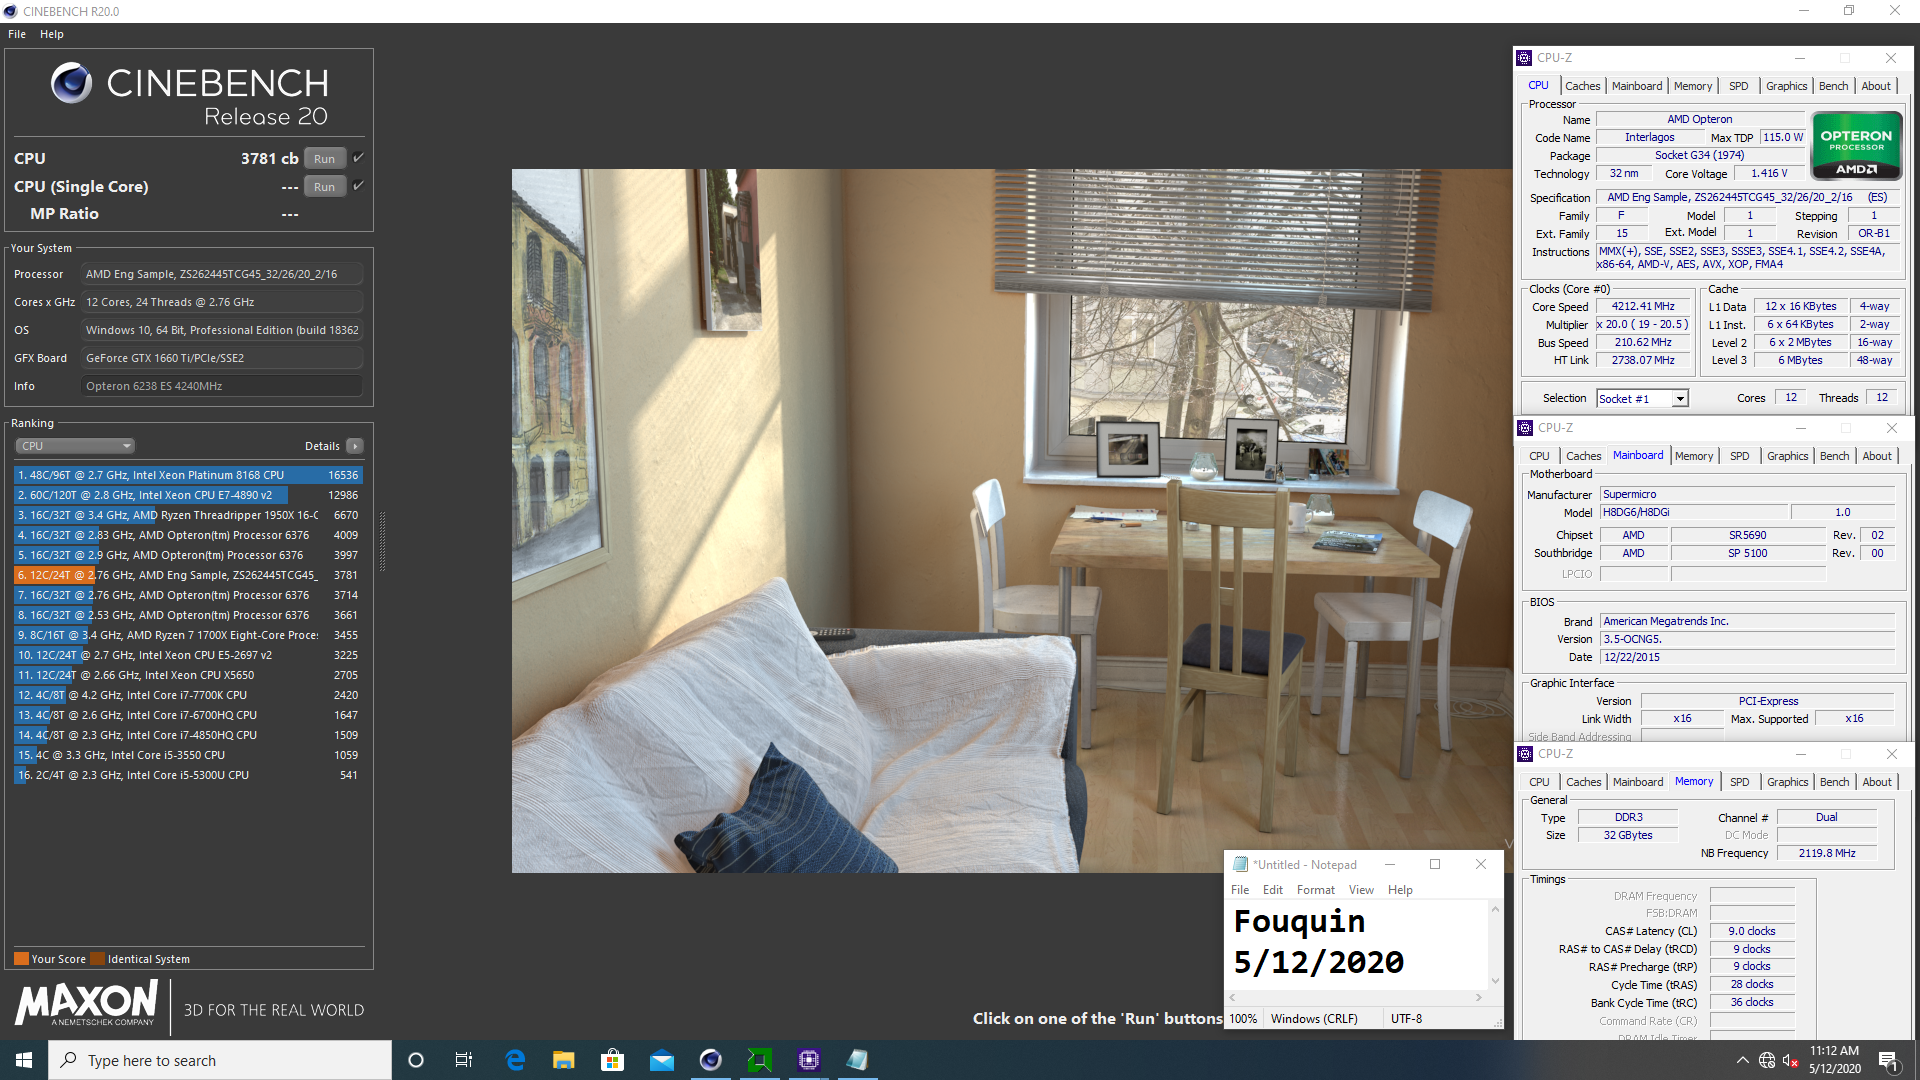
Task: Select Ryzen Threadripper 1950X ranking row
Action: 188,515
